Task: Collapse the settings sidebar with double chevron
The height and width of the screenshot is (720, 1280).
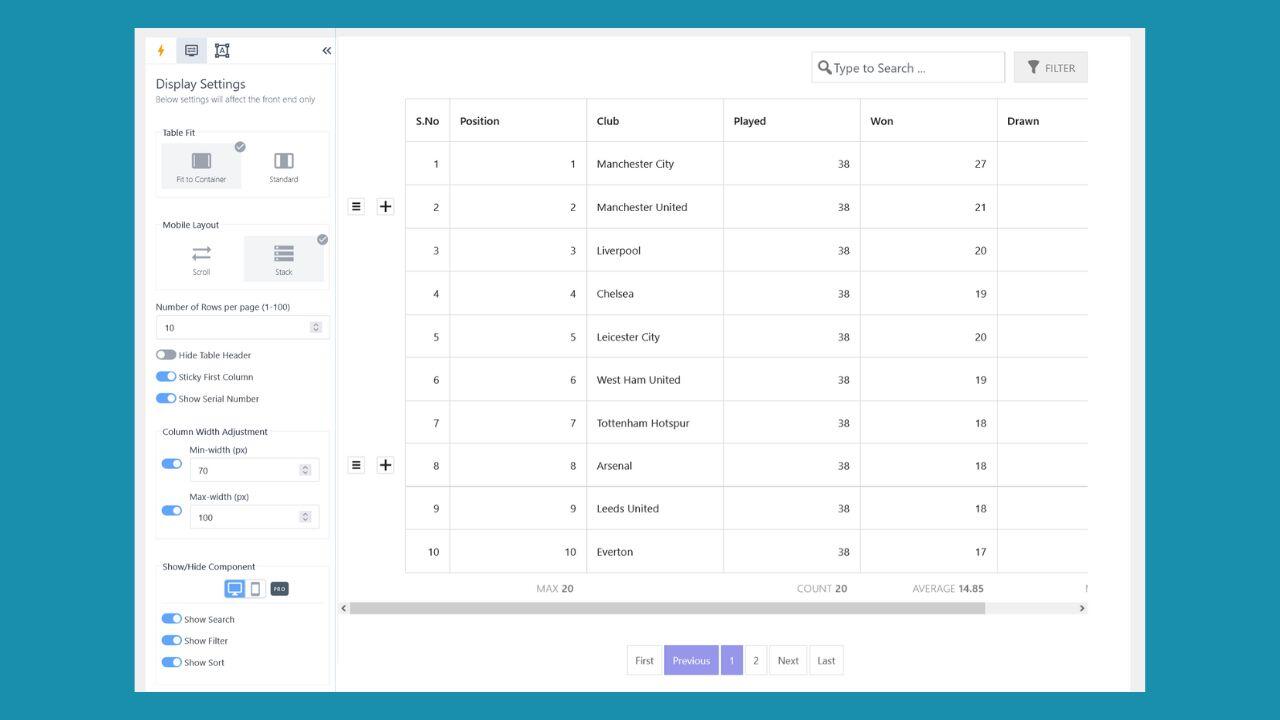Action: click(326, 51)
